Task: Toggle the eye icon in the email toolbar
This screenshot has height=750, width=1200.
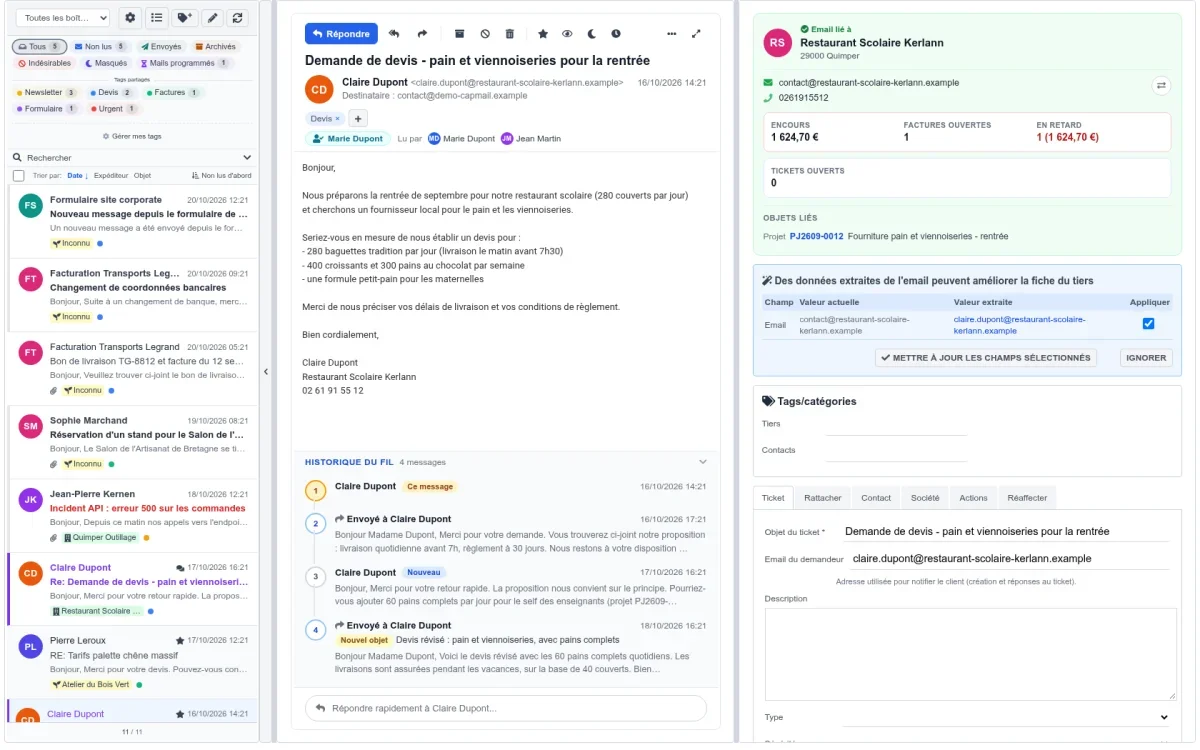Action: click(567, 34)
